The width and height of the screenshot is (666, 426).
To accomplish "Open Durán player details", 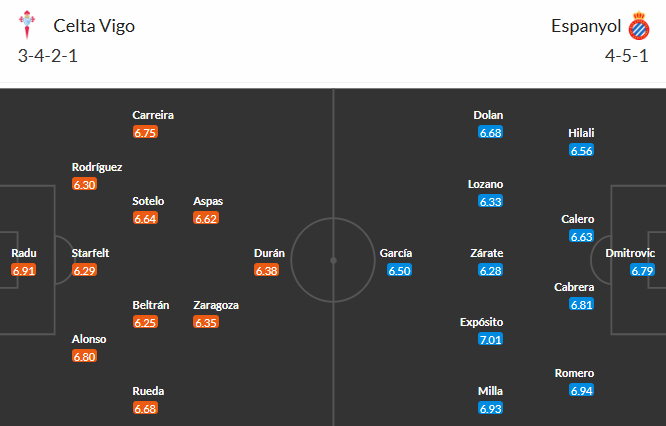I will (x=271, y=253).
